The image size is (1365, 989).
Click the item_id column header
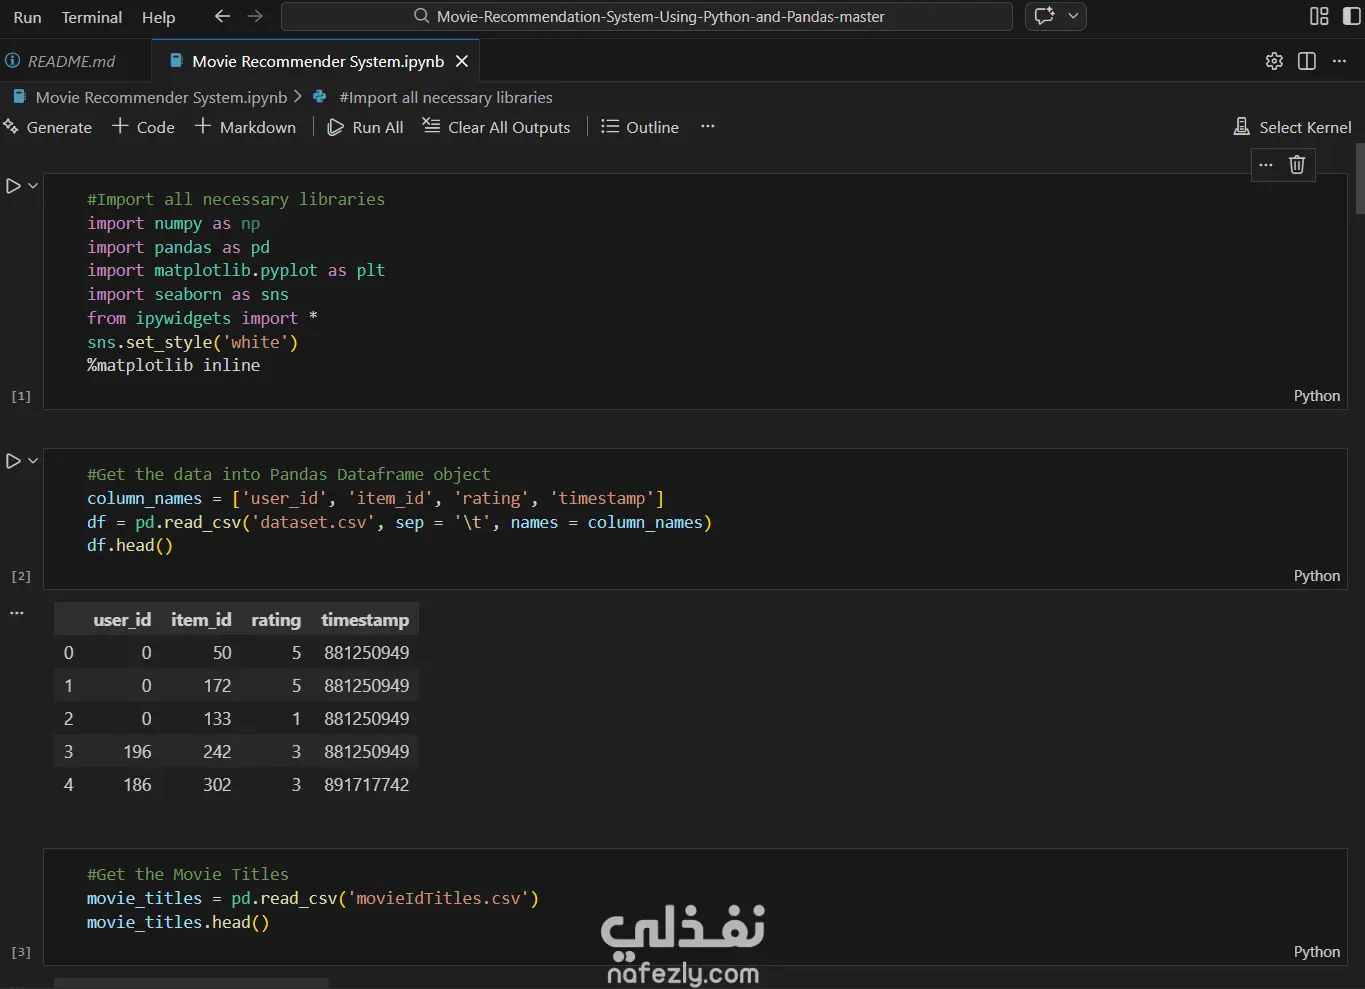201,620
